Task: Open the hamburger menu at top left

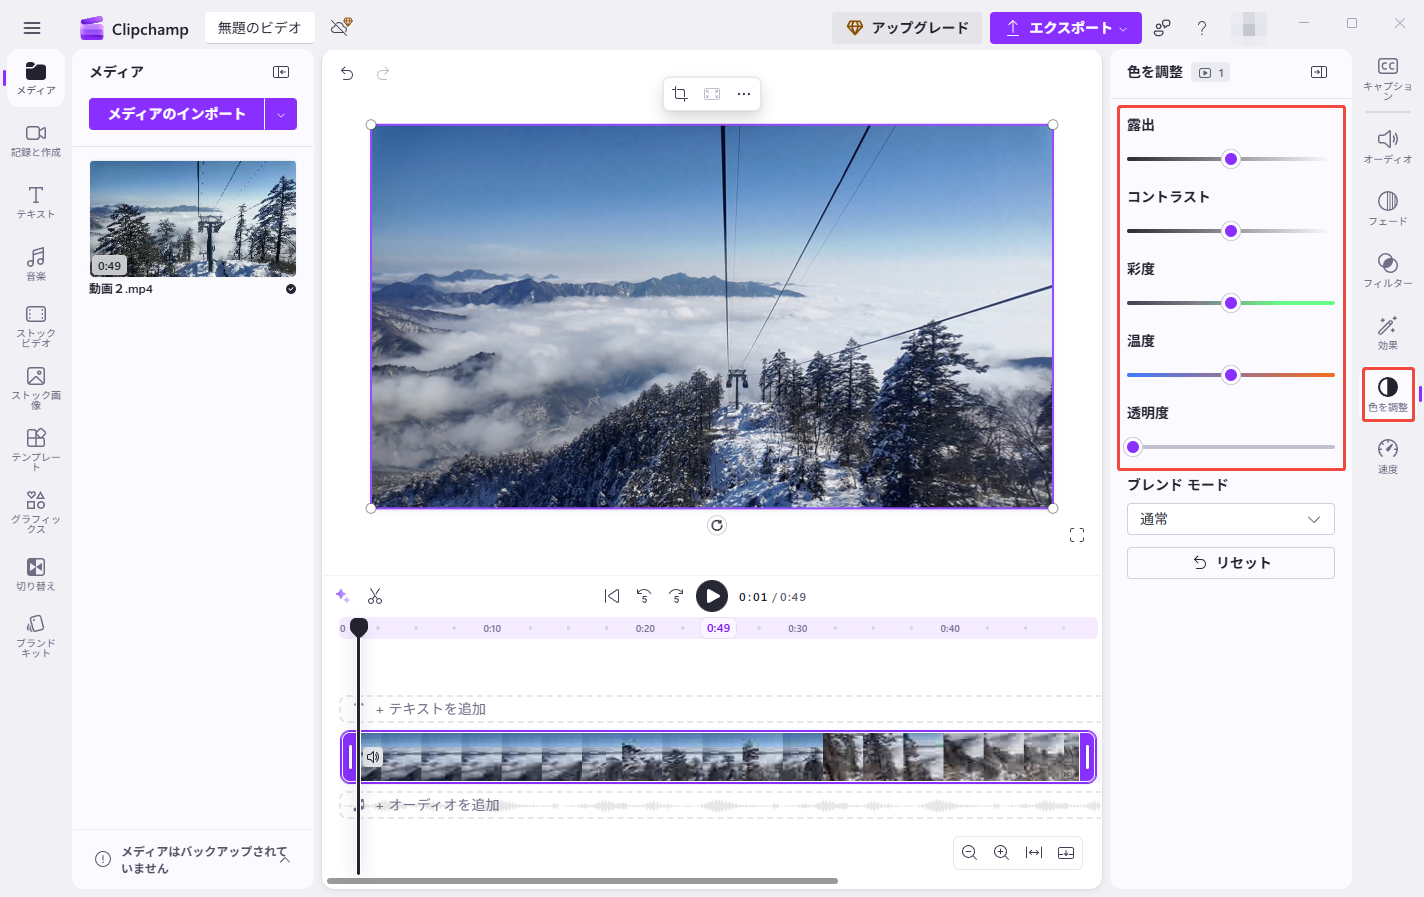Action: pyautogui.click(x=32, y=27)
